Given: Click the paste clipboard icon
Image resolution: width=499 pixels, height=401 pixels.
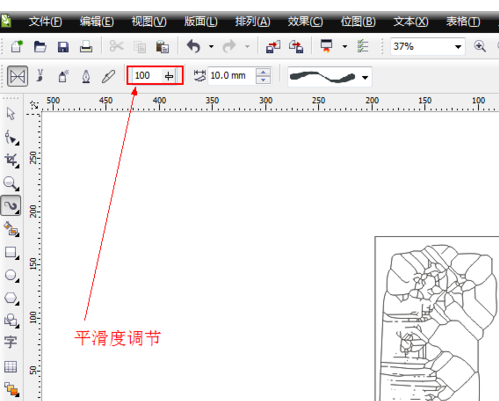Looking at the screenshot, I should 162,47.
